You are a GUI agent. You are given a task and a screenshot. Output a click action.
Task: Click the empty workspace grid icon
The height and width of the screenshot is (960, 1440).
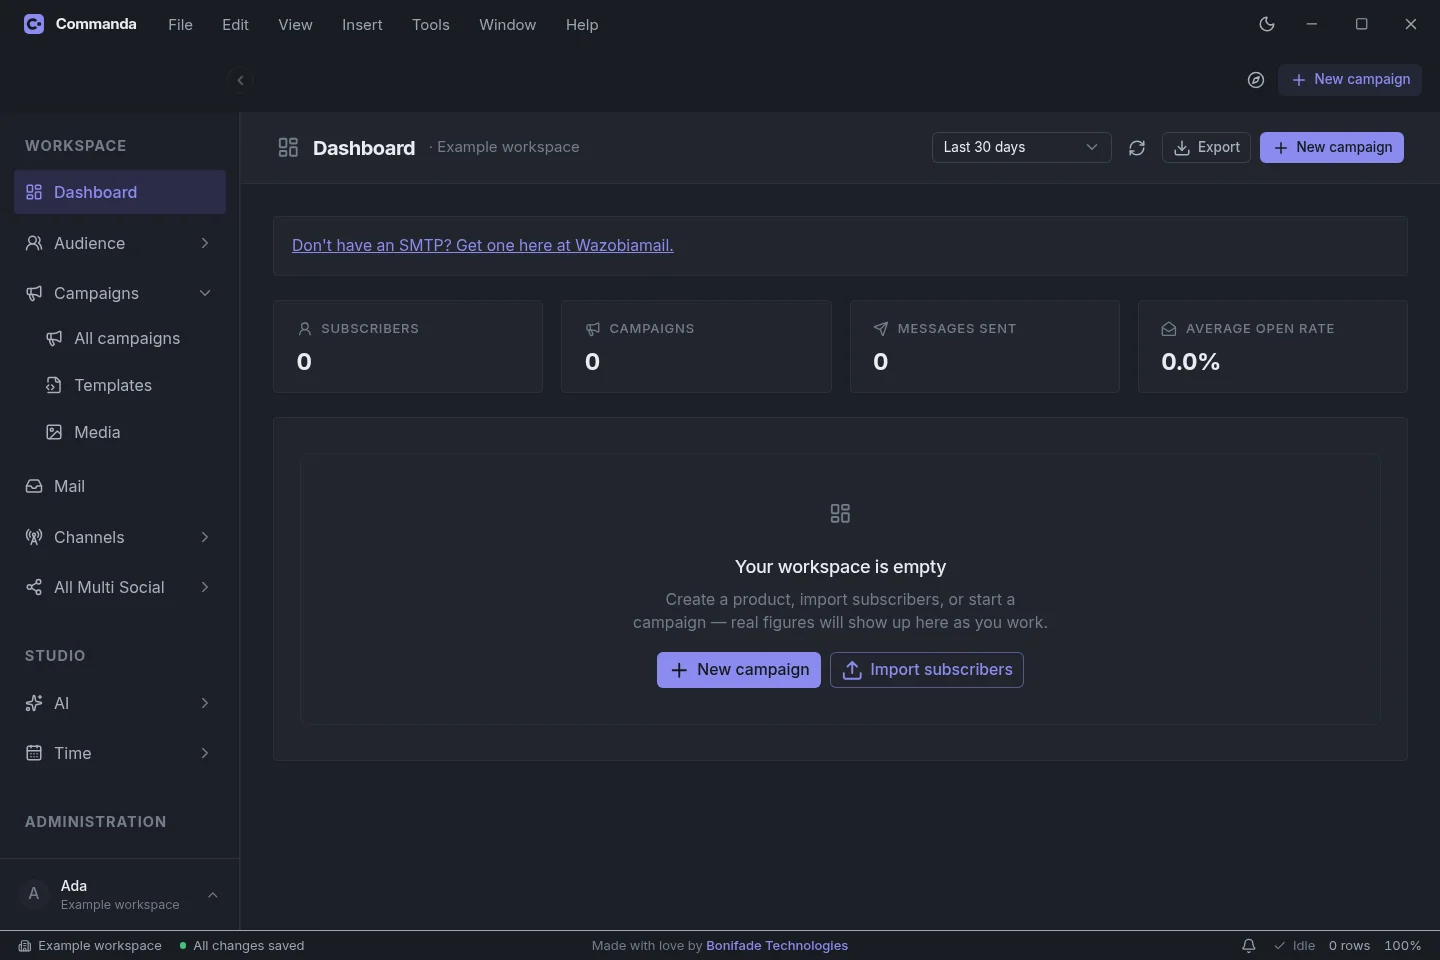[840, 514]
